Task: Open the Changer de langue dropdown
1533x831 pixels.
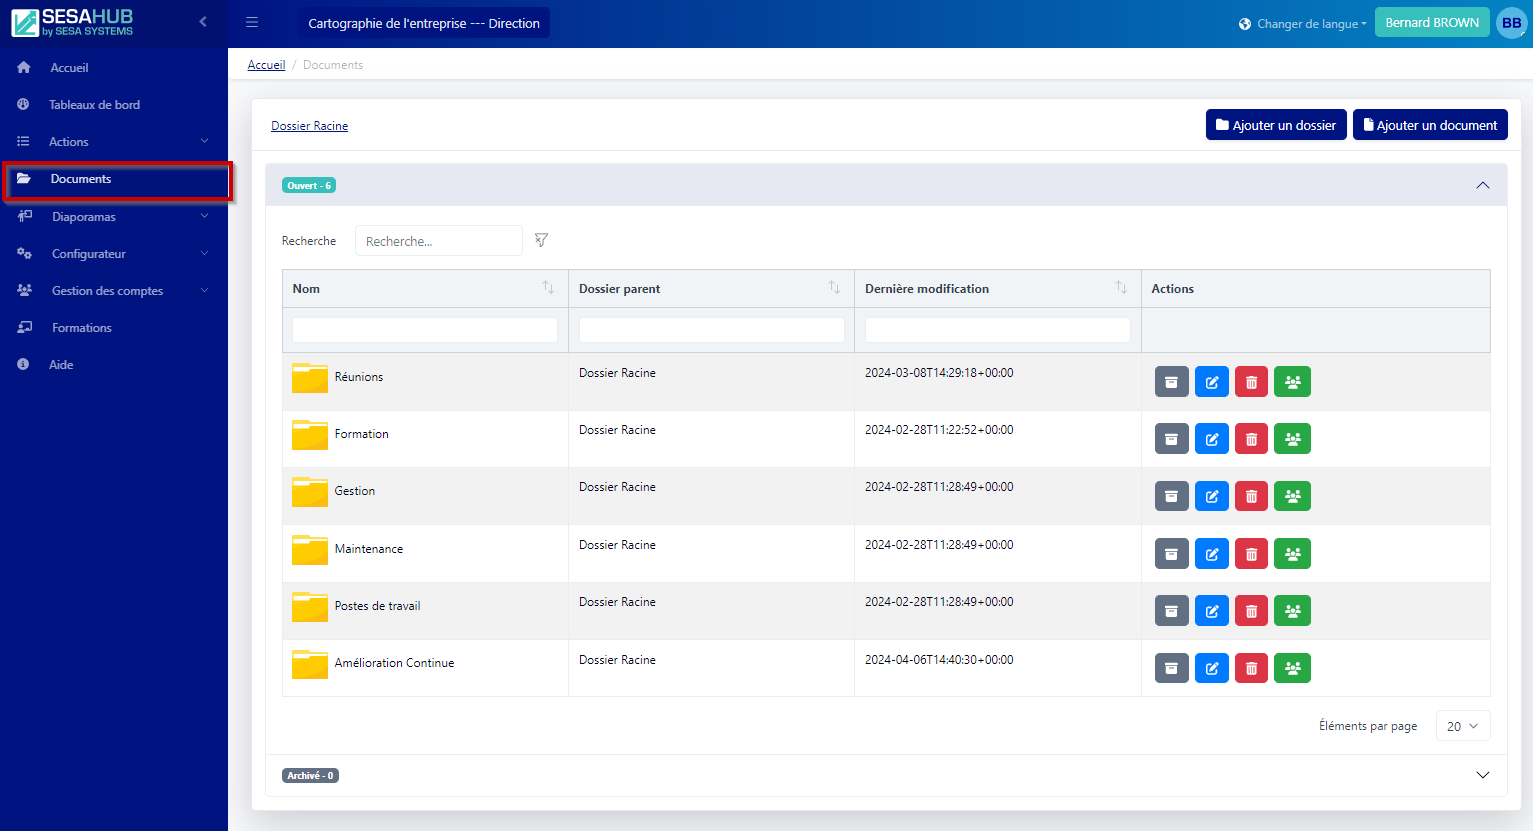Action: pyautogui.click(x=1302, y=23)
